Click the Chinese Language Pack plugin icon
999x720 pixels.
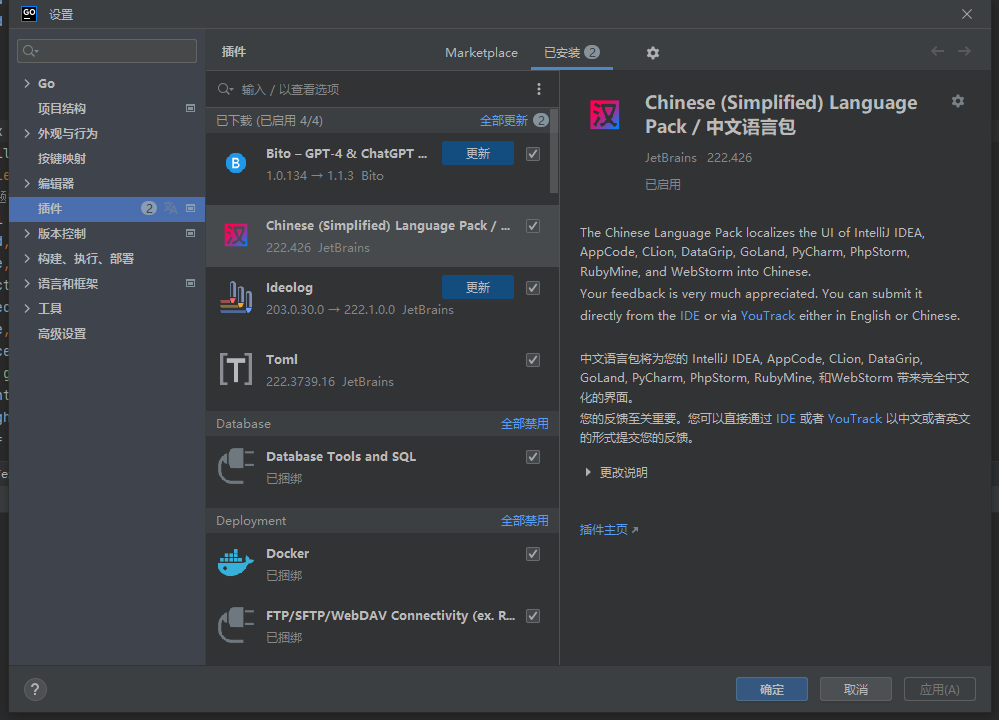tap(235, 234)
